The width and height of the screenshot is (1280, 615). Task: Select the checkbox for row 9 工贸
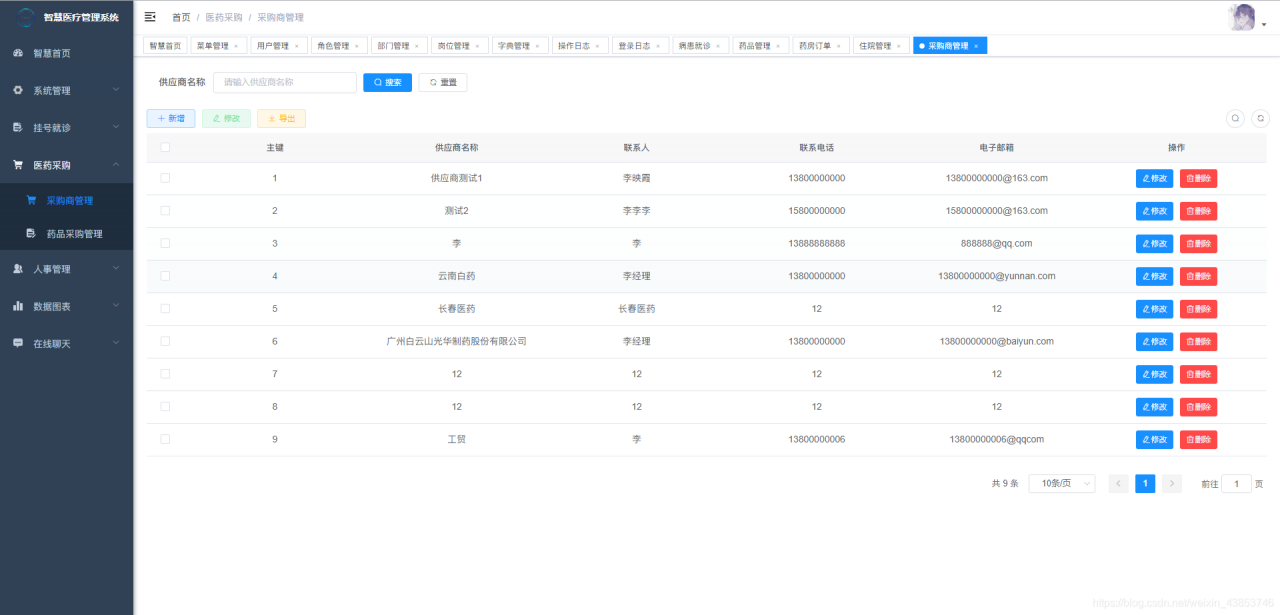click(165, 439)
